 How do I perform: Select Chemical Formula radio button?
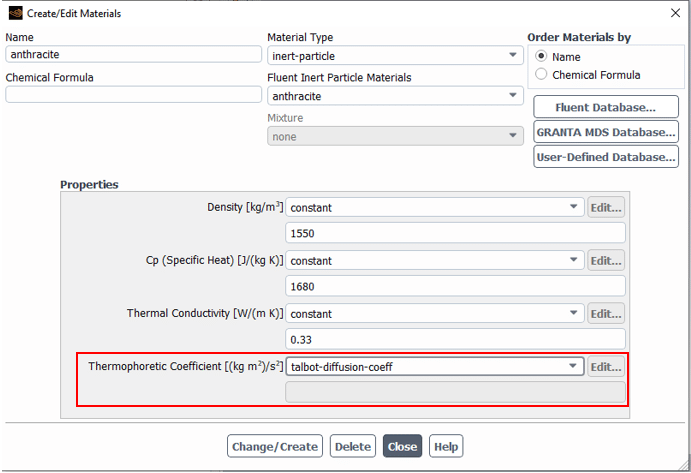click(x=542, y=75)
